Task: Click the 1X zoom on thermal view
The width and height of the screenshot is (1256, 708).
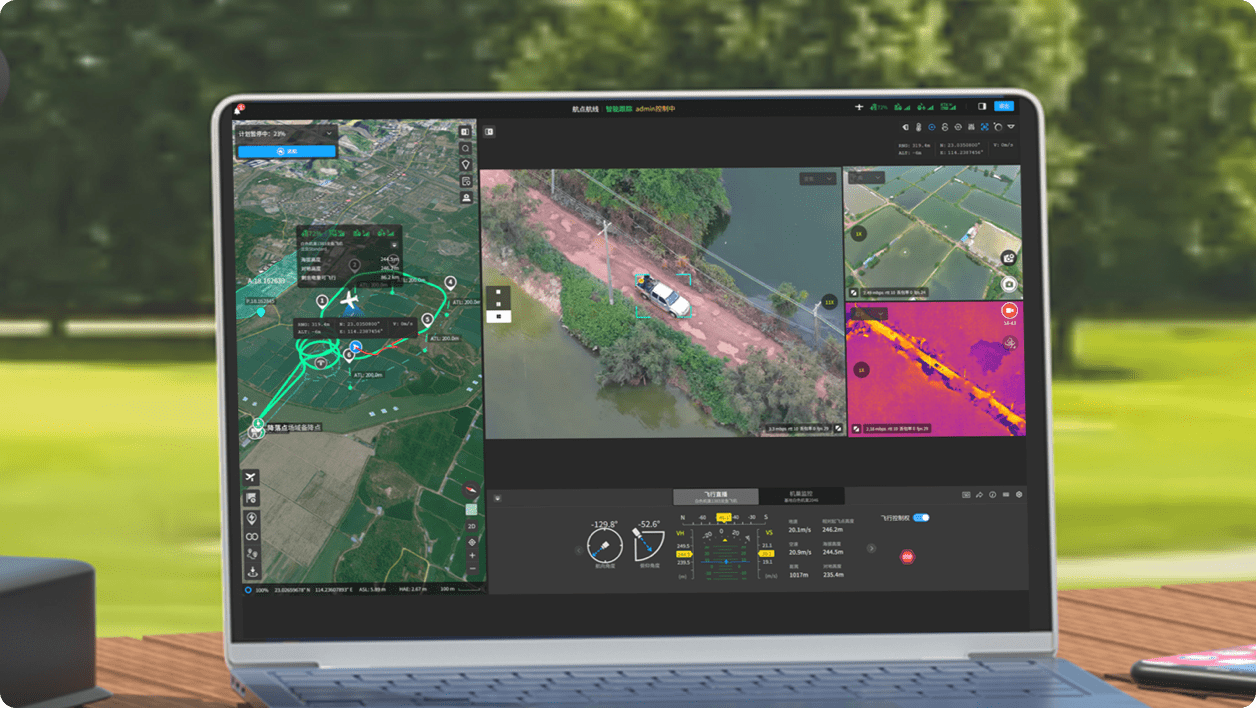Action: (x=859, y=370)
